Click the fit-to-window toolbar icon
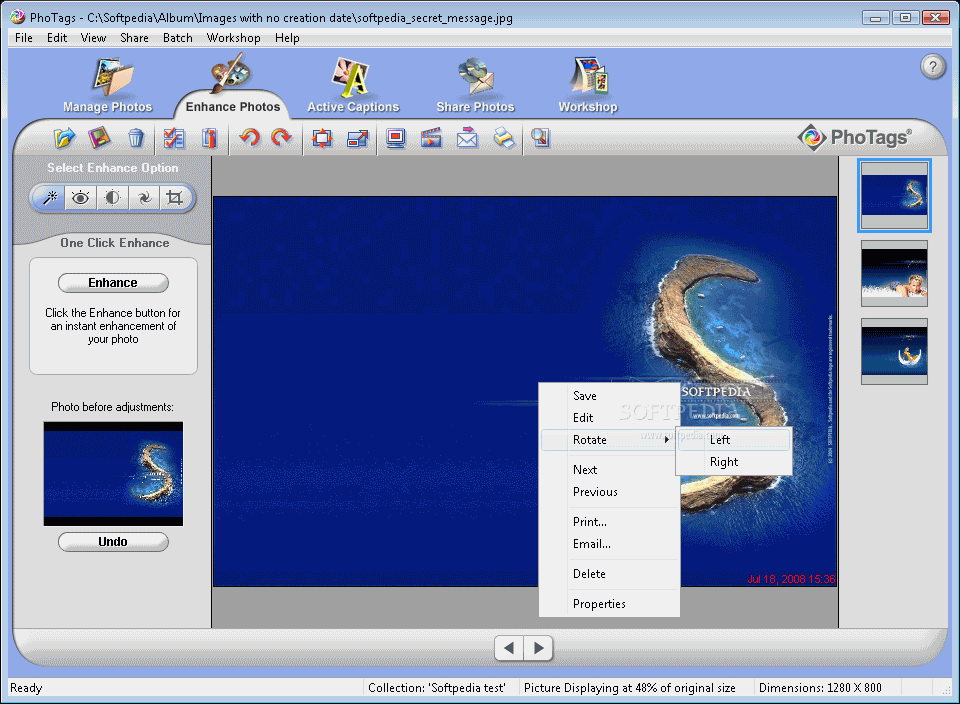Screen dimensions: 960x704 pos(323,138)
